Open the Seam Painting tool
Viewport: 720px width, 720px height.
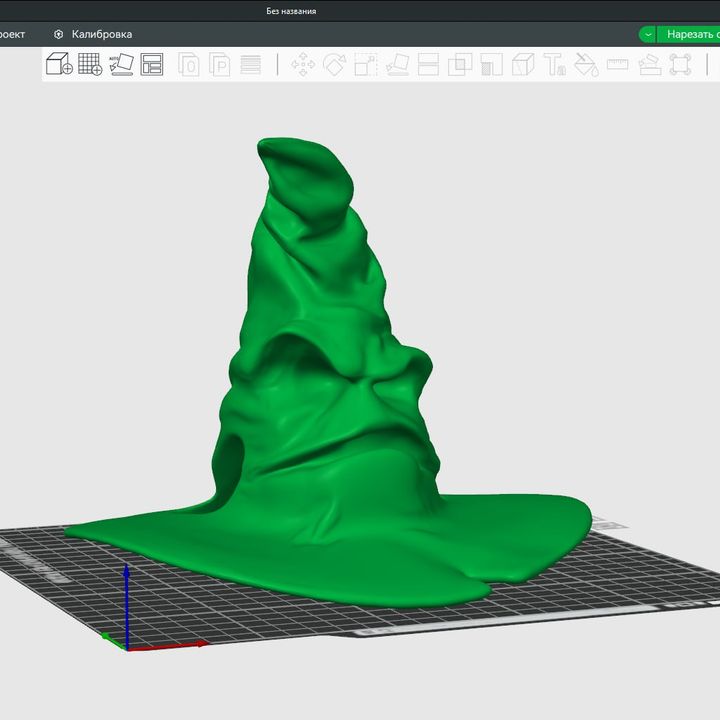click(x=523, y=65)
